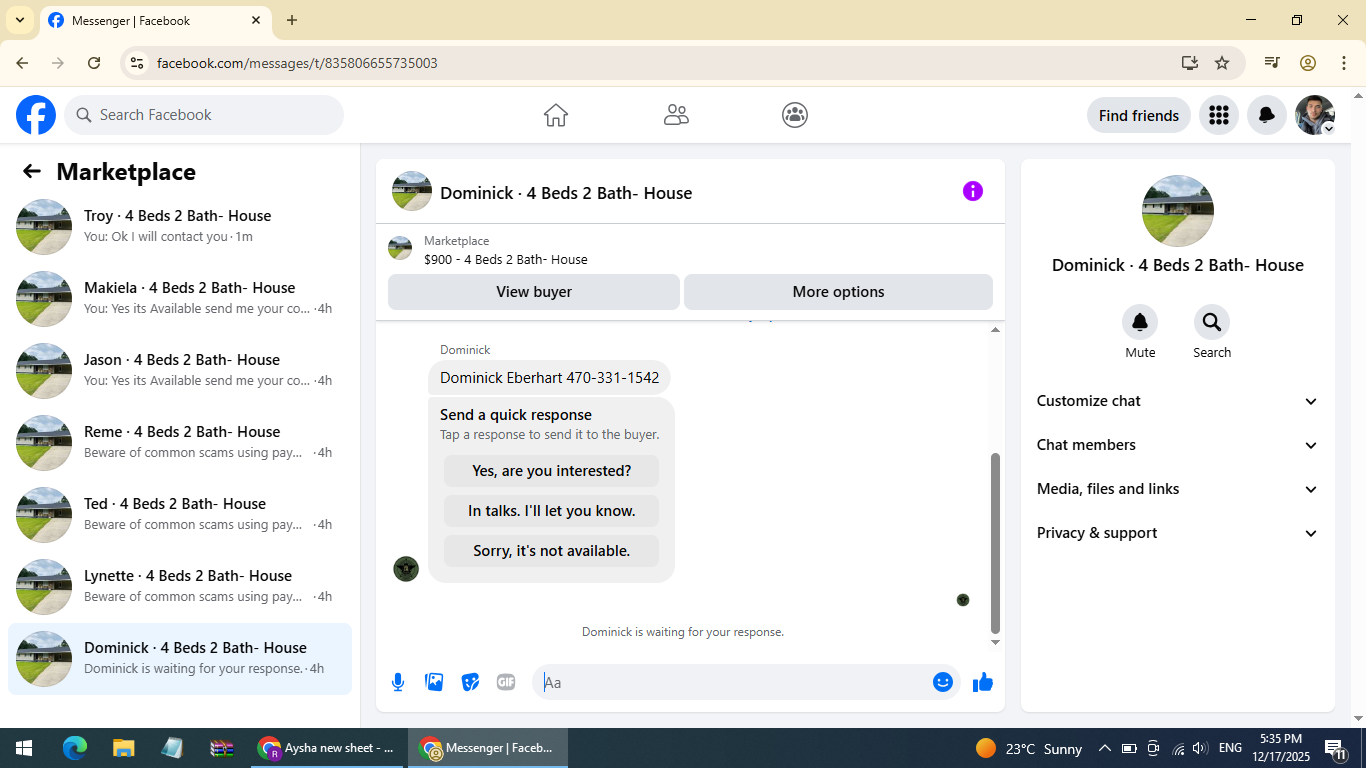Choose a GIF icon

(506, 682)
